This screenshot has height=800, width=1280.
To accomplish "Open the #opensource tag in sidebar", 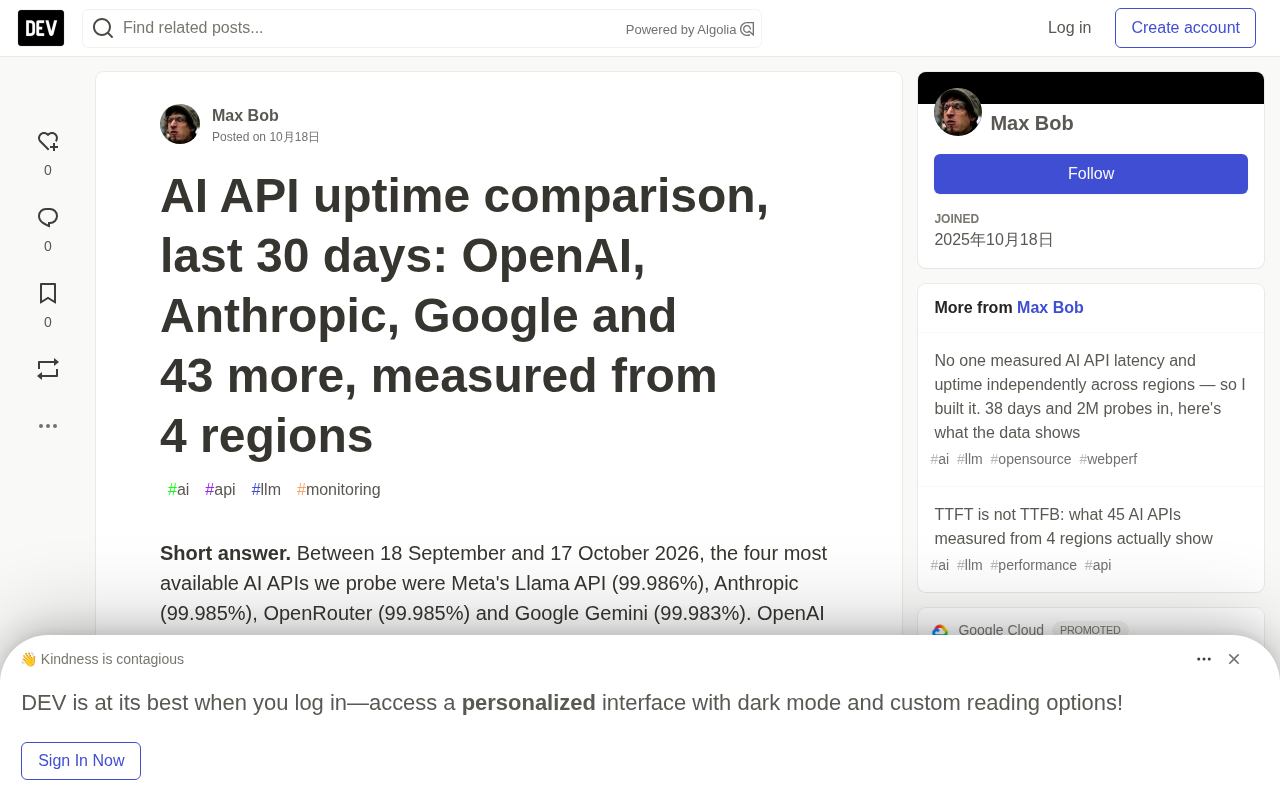I will tap(1031, 459).
